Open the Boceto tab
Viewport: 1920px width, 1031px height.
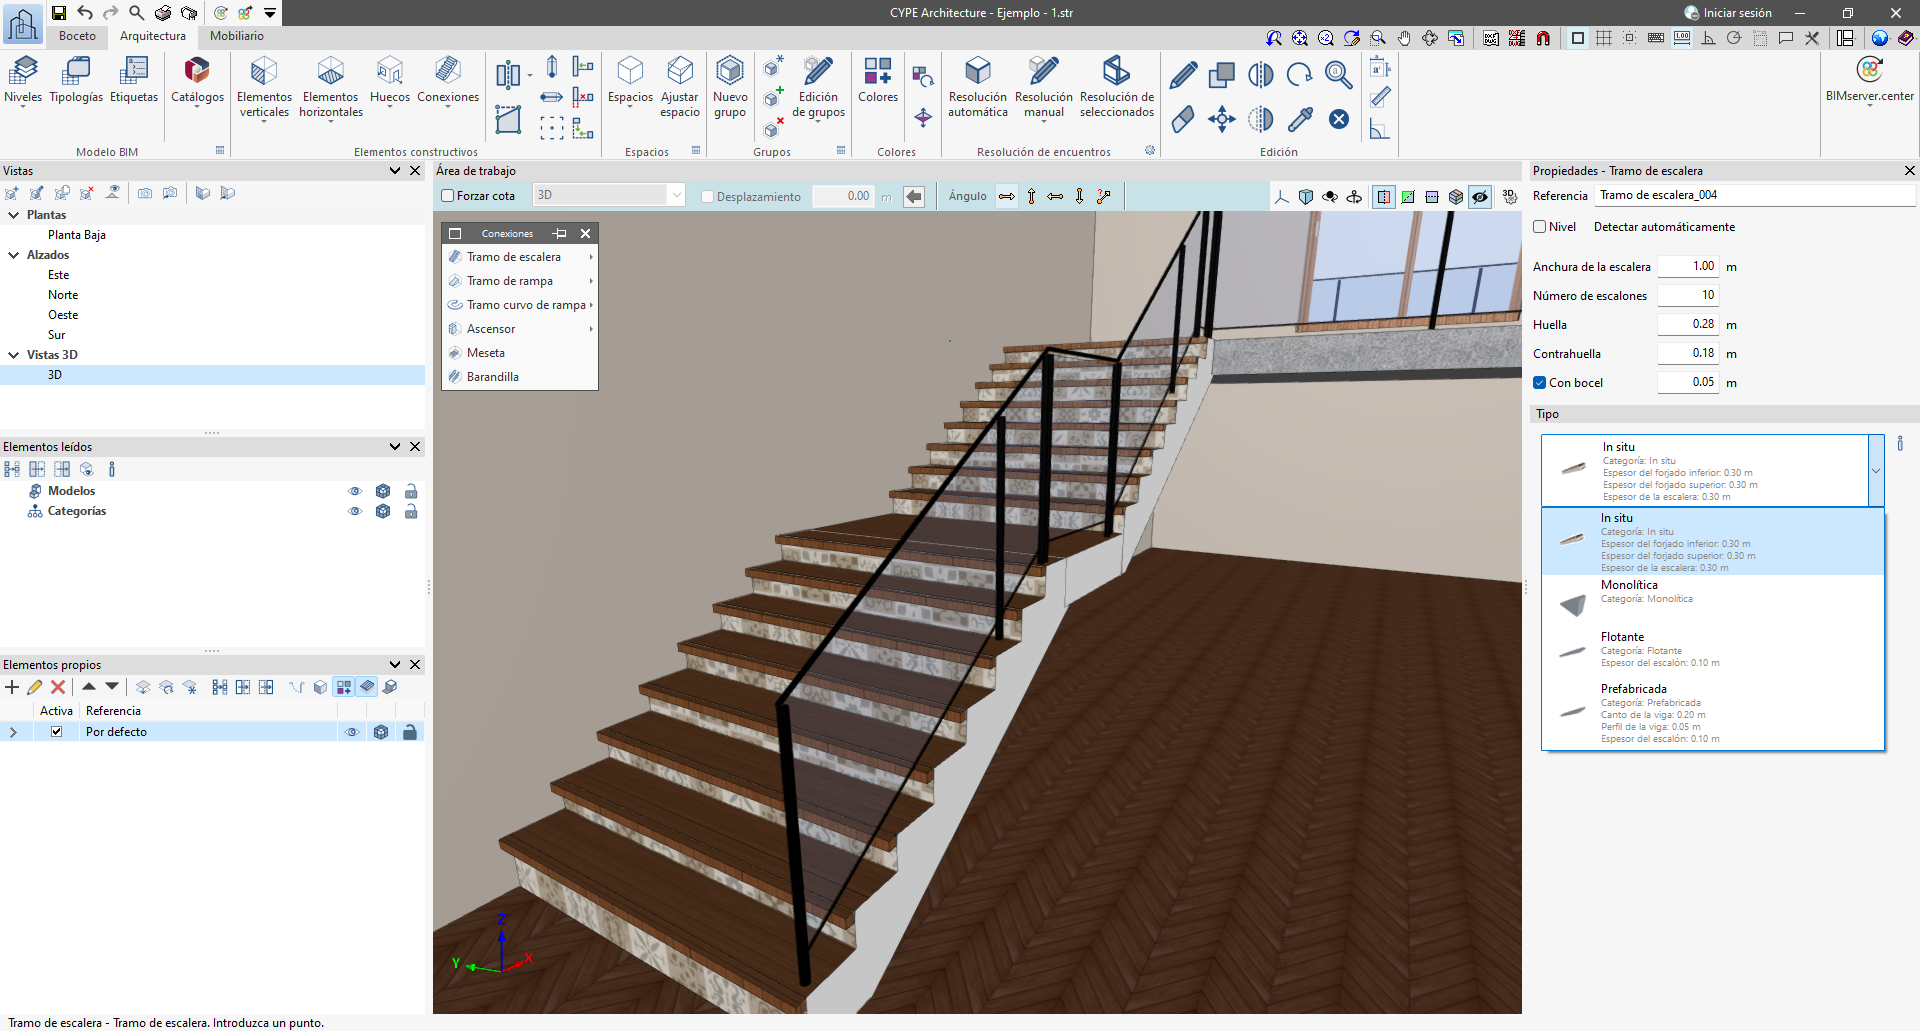click(x=77, y=36)
